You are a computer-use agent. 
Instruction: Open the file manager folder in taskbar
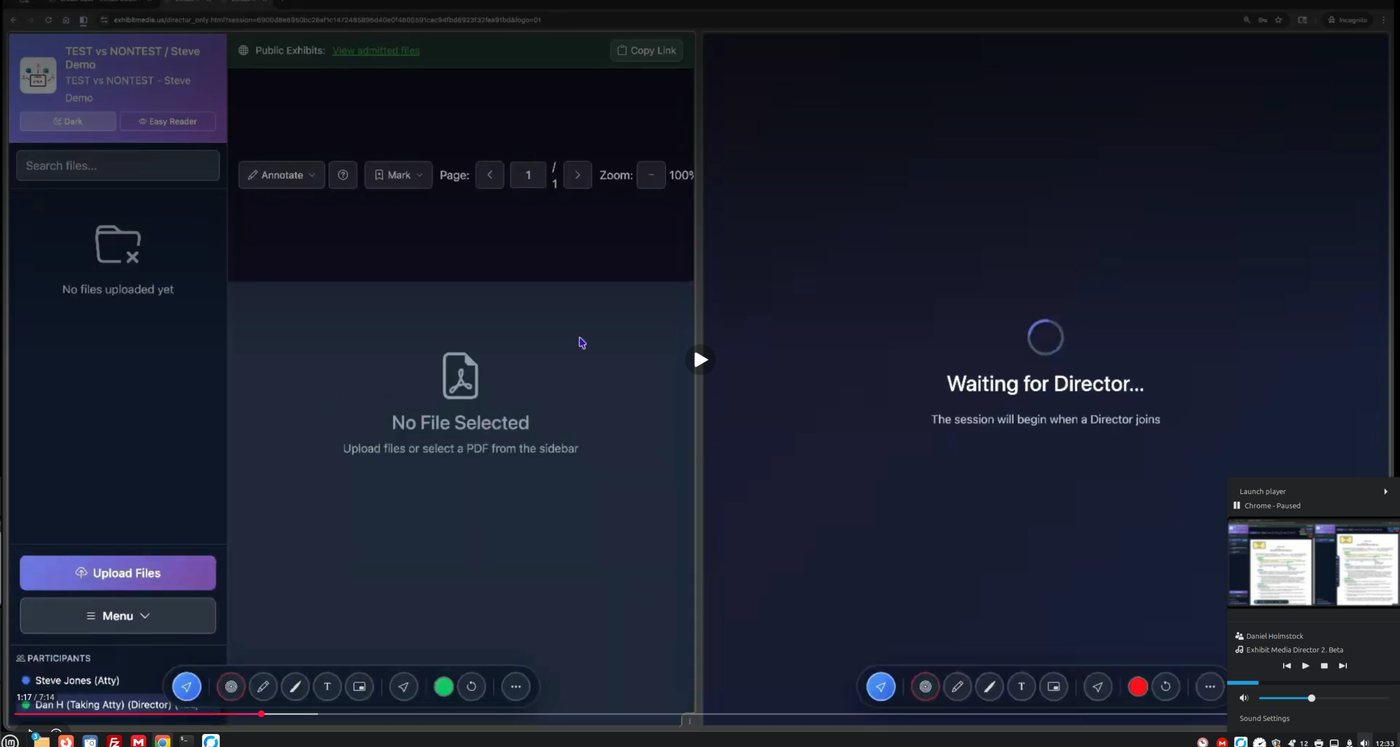(x=41, y=741)
